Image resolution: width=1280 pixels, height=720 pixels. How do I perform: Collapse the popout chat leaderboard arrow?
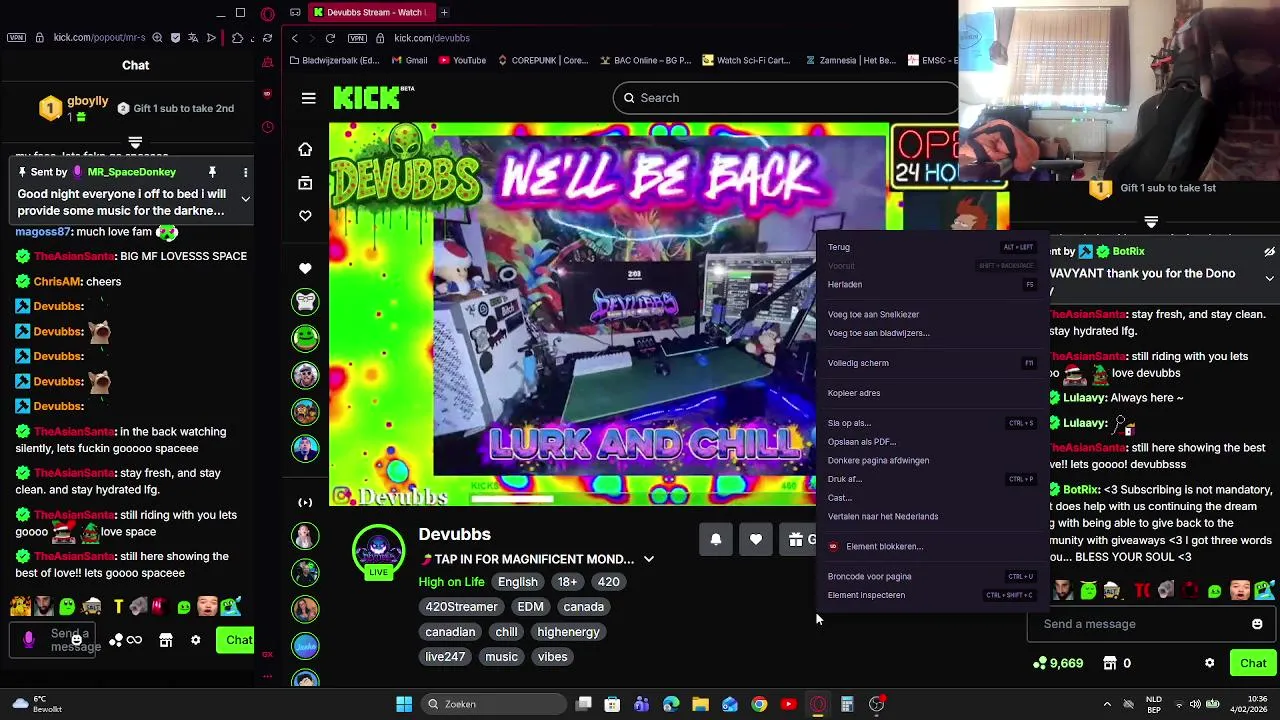click(135, 142)
